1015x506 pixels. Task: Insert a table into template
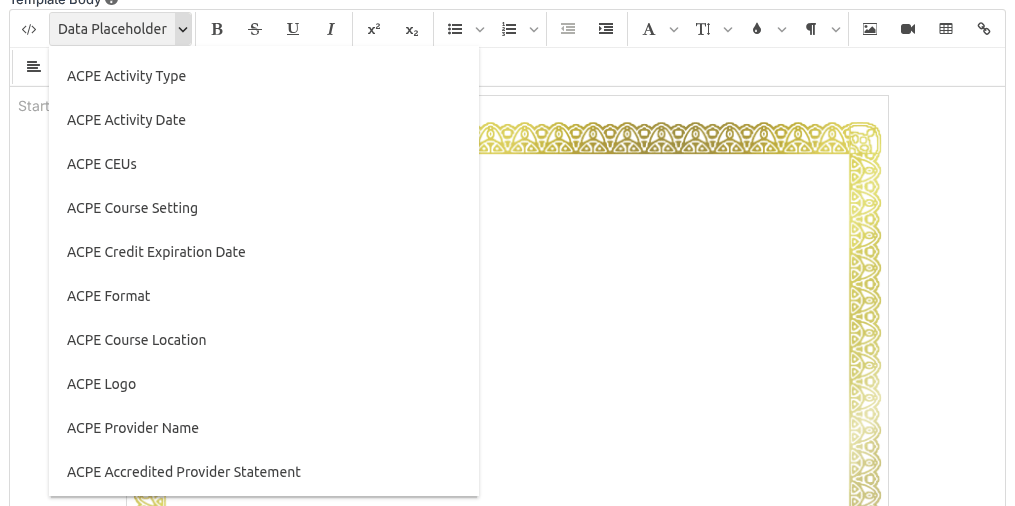coord(946,29)
